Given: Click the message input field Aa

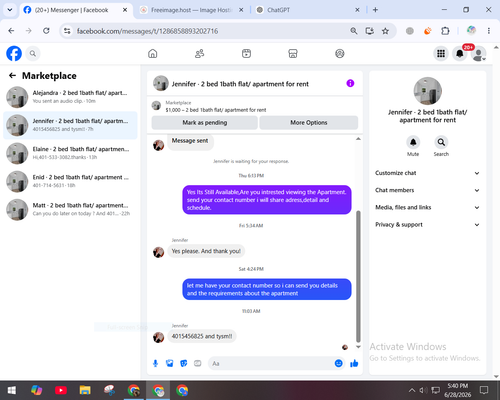Looking at the screenshot, I should point(272,363).
